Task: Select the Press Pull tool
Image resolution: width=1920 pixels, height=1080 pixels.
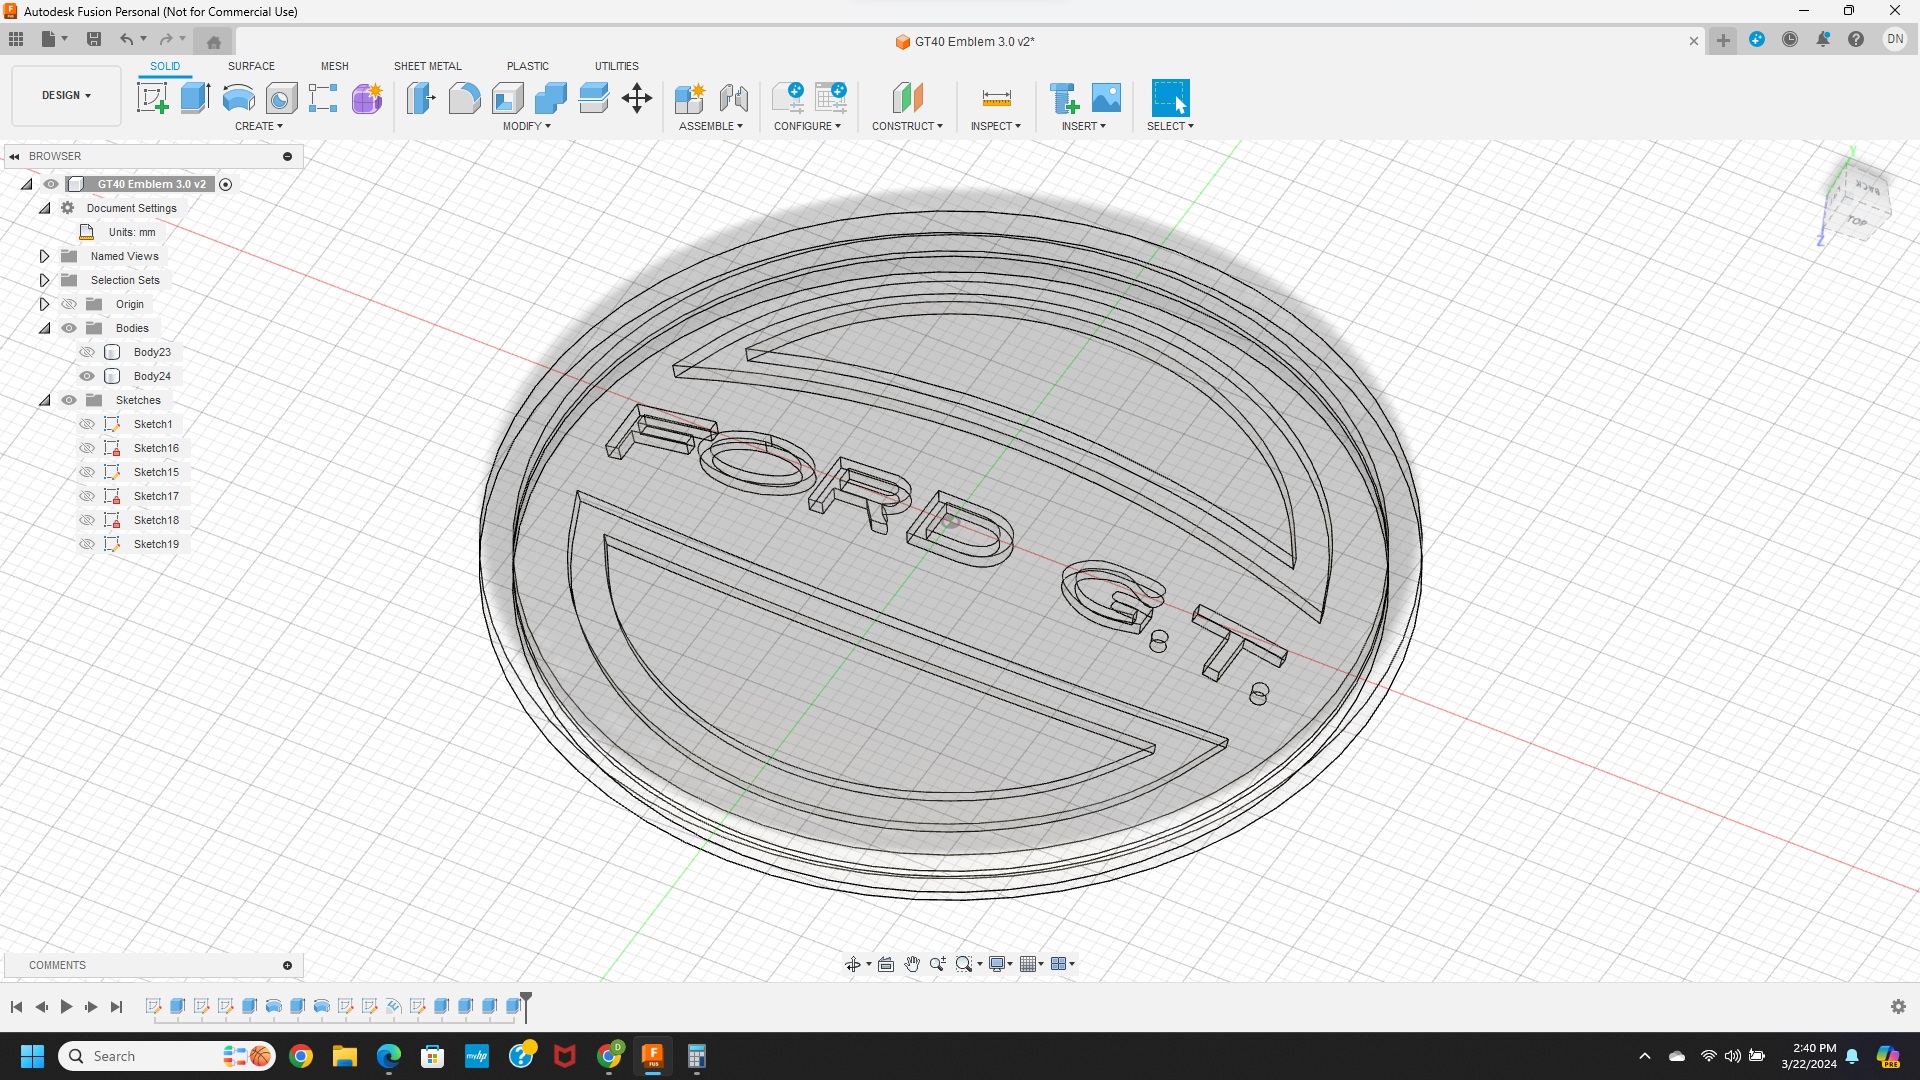Action: point(421,98)
